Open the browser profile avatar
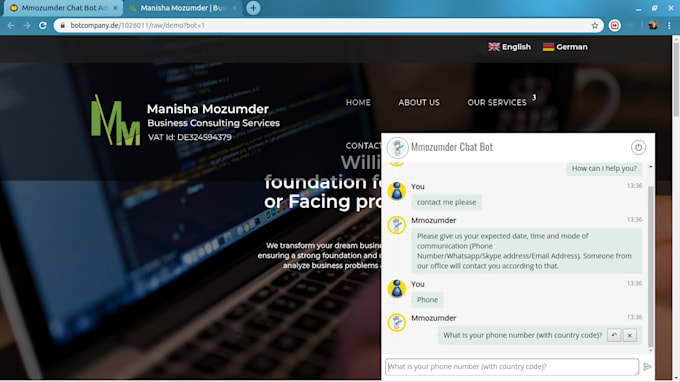The image size is (680, 382). [653, 26]
